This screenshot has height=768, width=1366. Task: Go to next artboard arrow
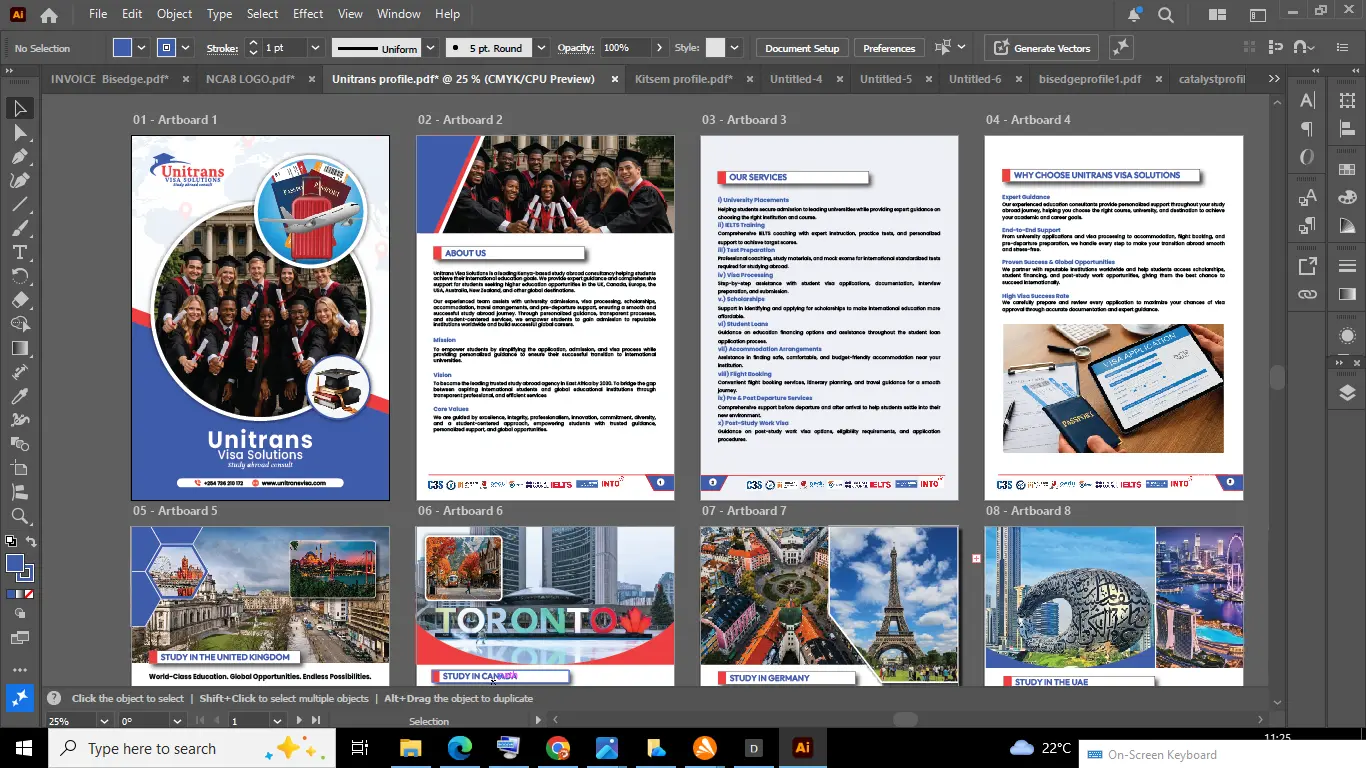[x=299, y=721]
